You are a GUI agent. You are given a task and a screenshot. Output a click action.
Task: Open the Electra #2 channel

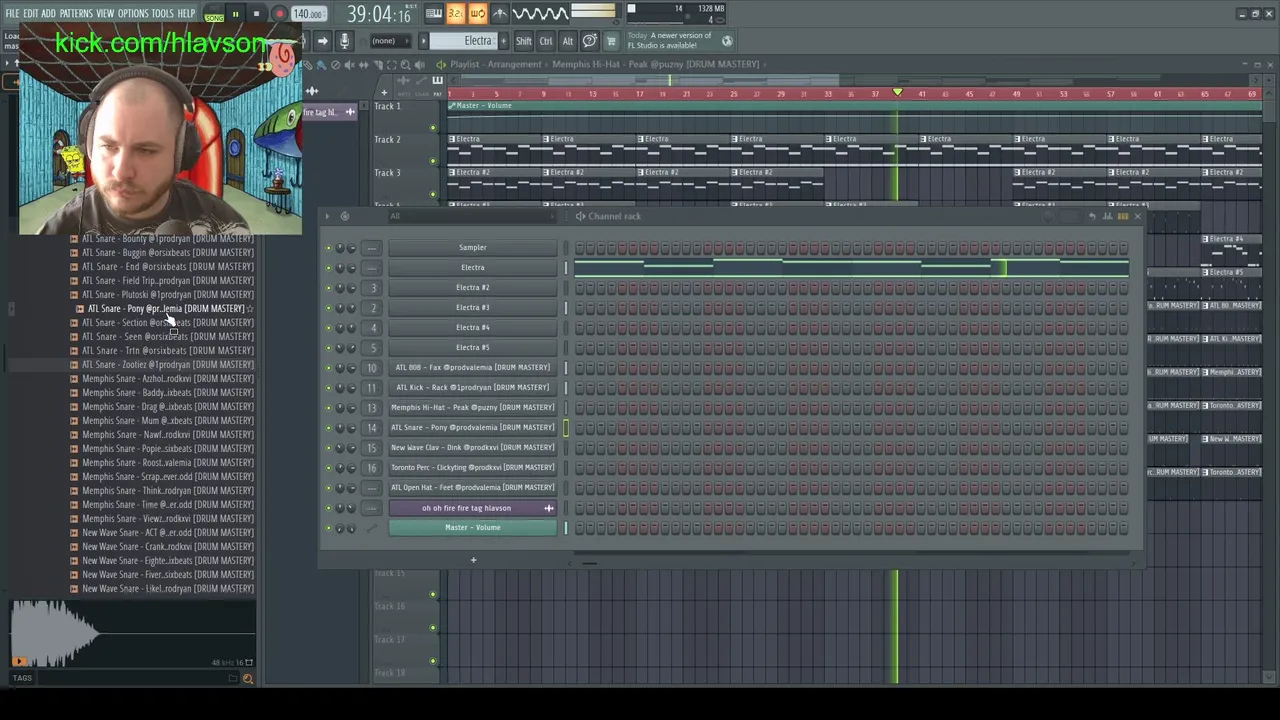(x=472, y=287)
